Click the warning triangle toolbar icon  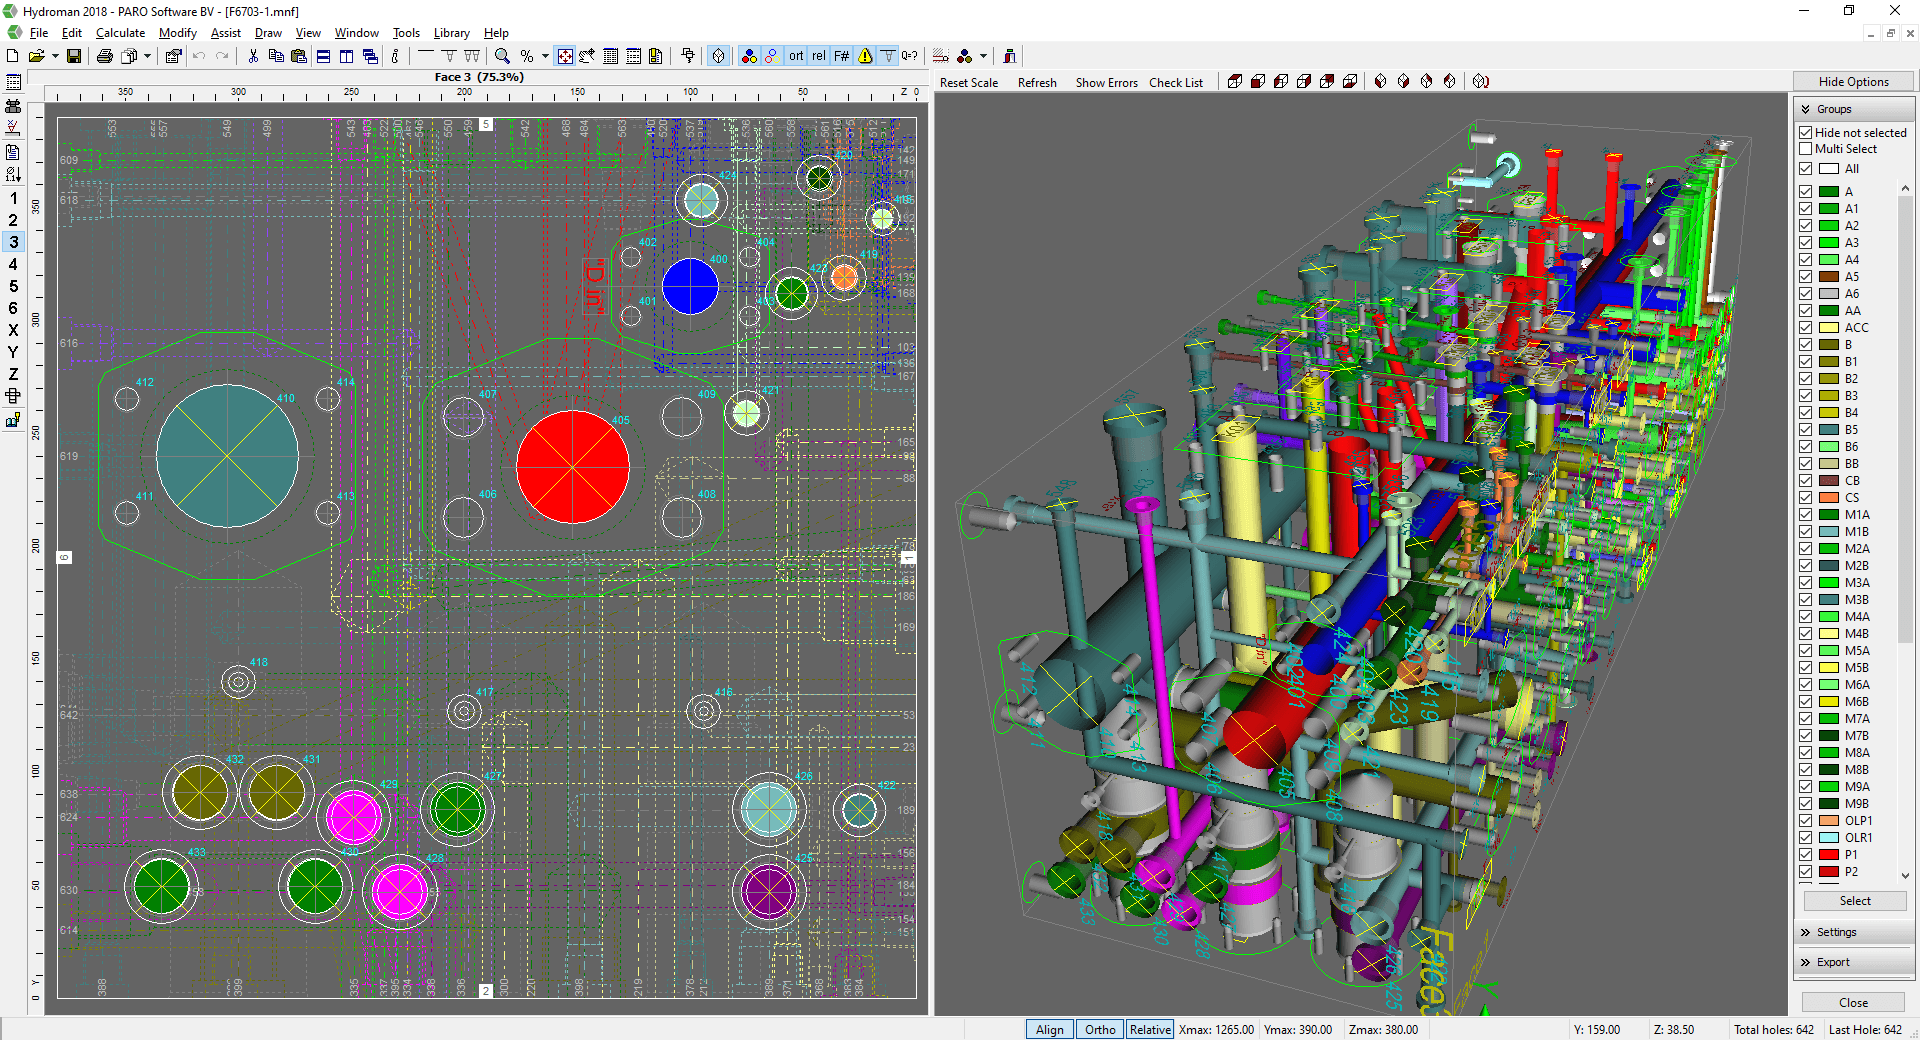[x=864, y=56]
